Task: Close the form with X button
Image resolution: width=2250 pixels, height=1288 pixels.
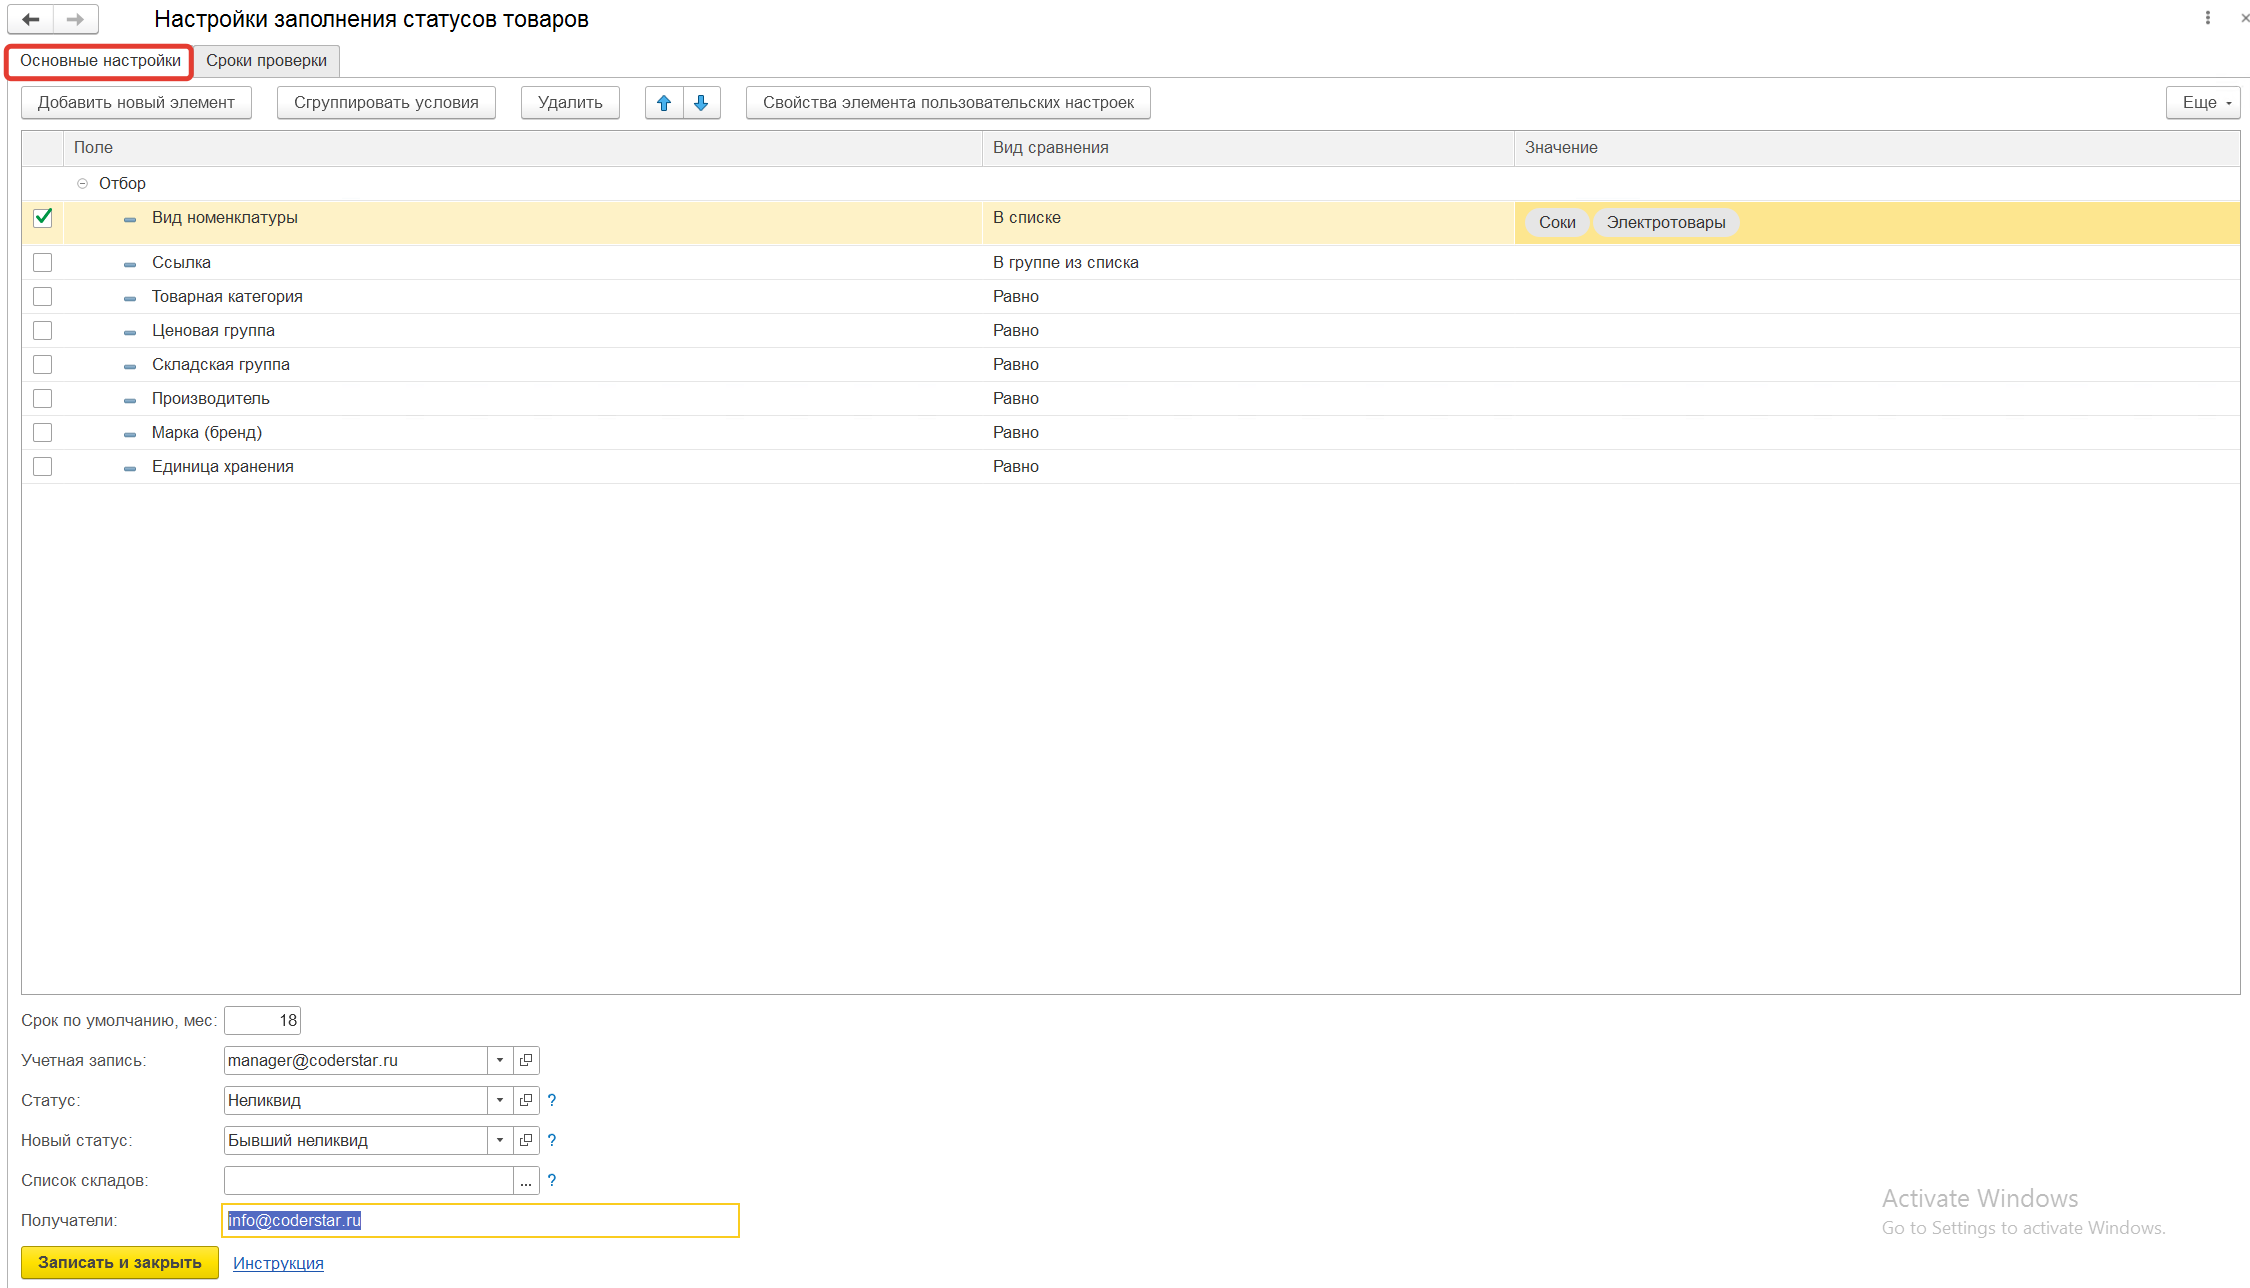Action: (2244, 18)
